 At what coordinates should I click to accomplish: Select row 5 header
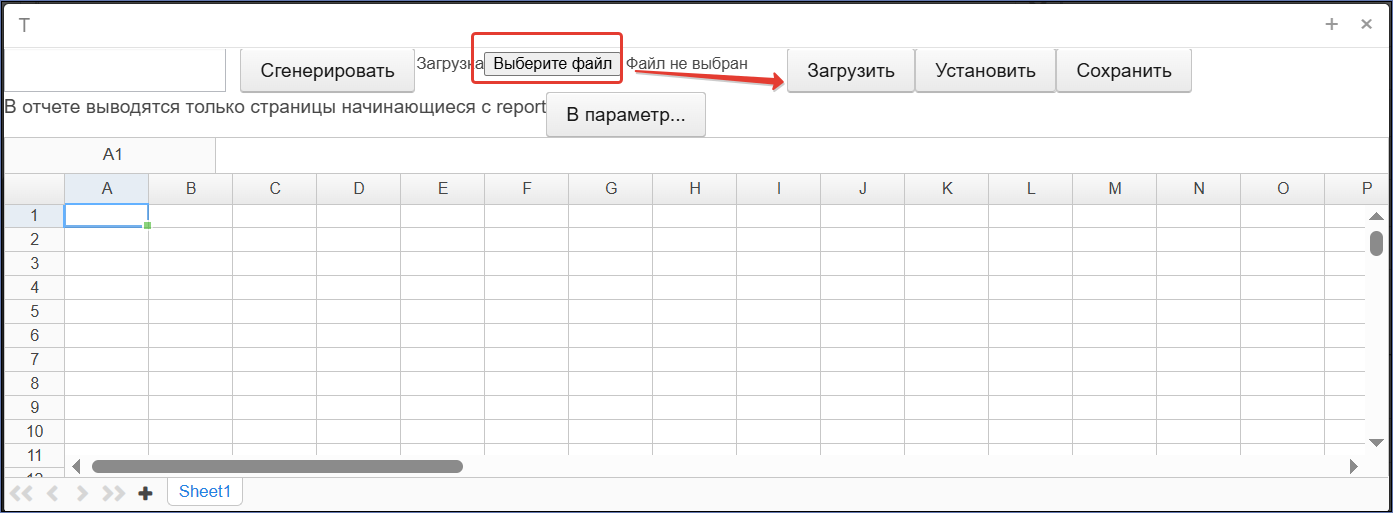click(x=34, y=311)
